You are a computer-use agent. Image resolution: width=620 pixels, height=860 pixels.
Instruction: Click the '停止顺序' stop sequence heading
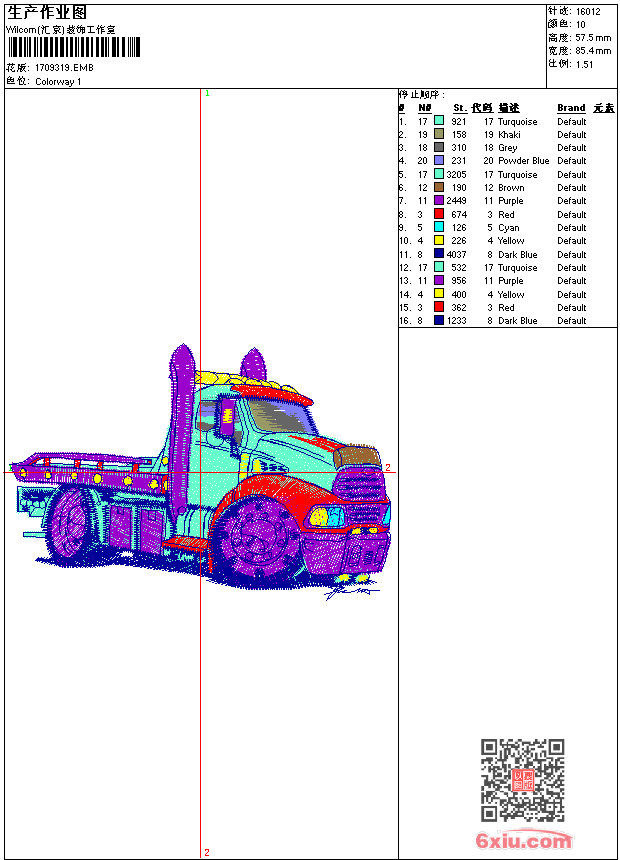[x=421, y=95]
